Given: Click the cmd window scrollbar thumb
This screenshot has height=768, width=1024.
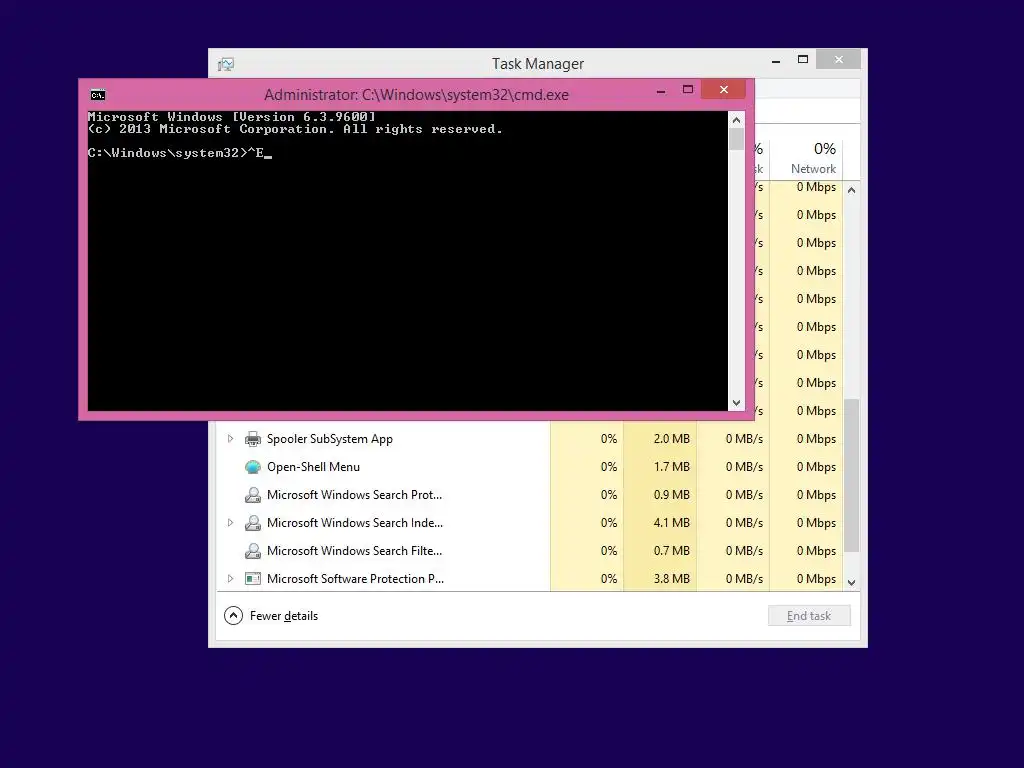Looking at the screenshot, I should 737,139.
